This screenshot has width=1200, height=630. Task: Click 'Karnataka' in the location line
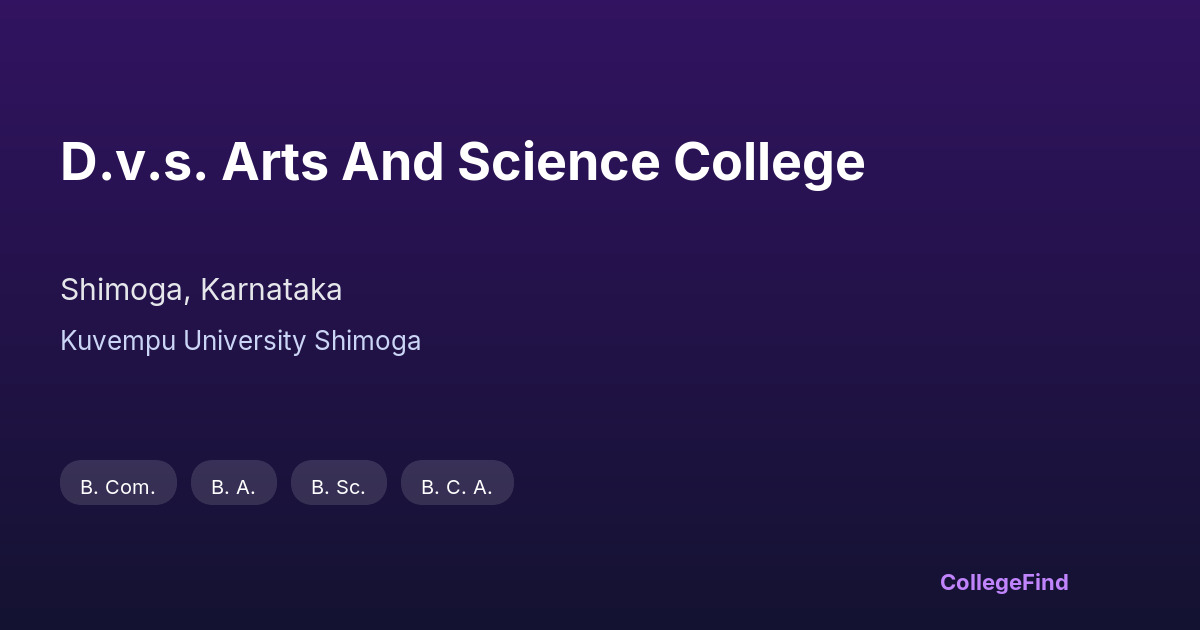[271, 290]
